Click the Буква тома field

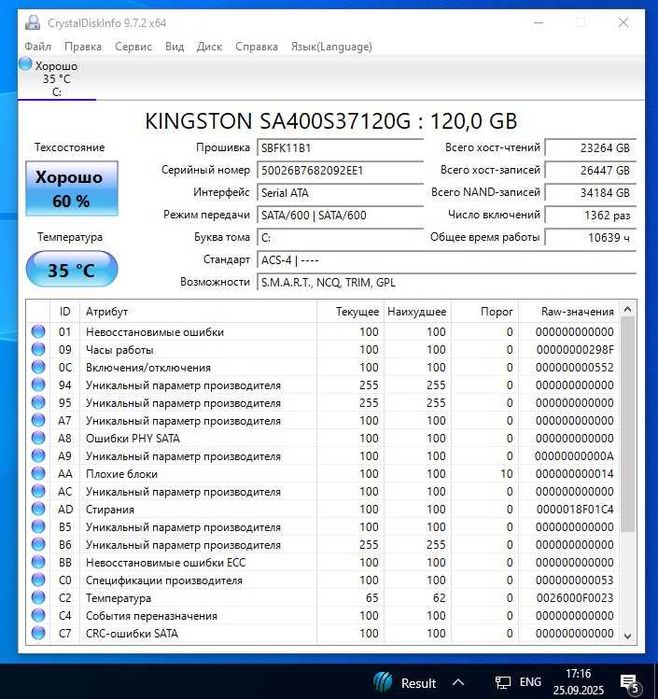click(340, 238)
